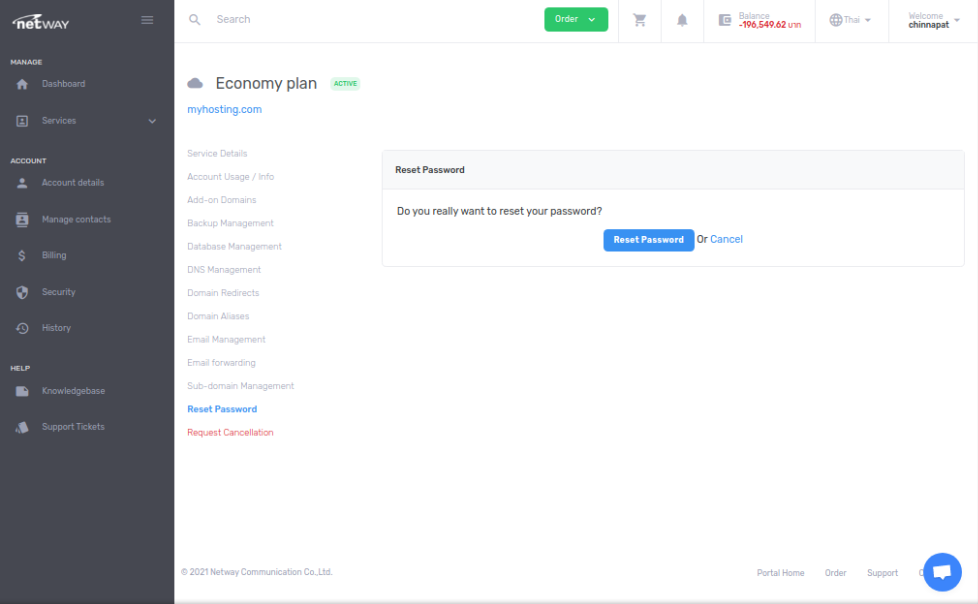Viewport: 978px width, 604px height.
Task: Click the Billing dollar icon
Action: [22, 256]
